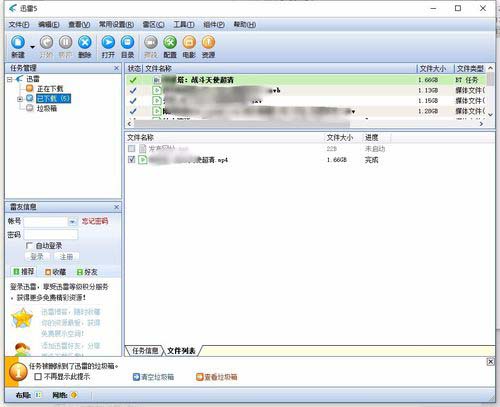Open the 常用设置(B) menu
Viewport: 500px width, 407px height.
tap(116, 25)
